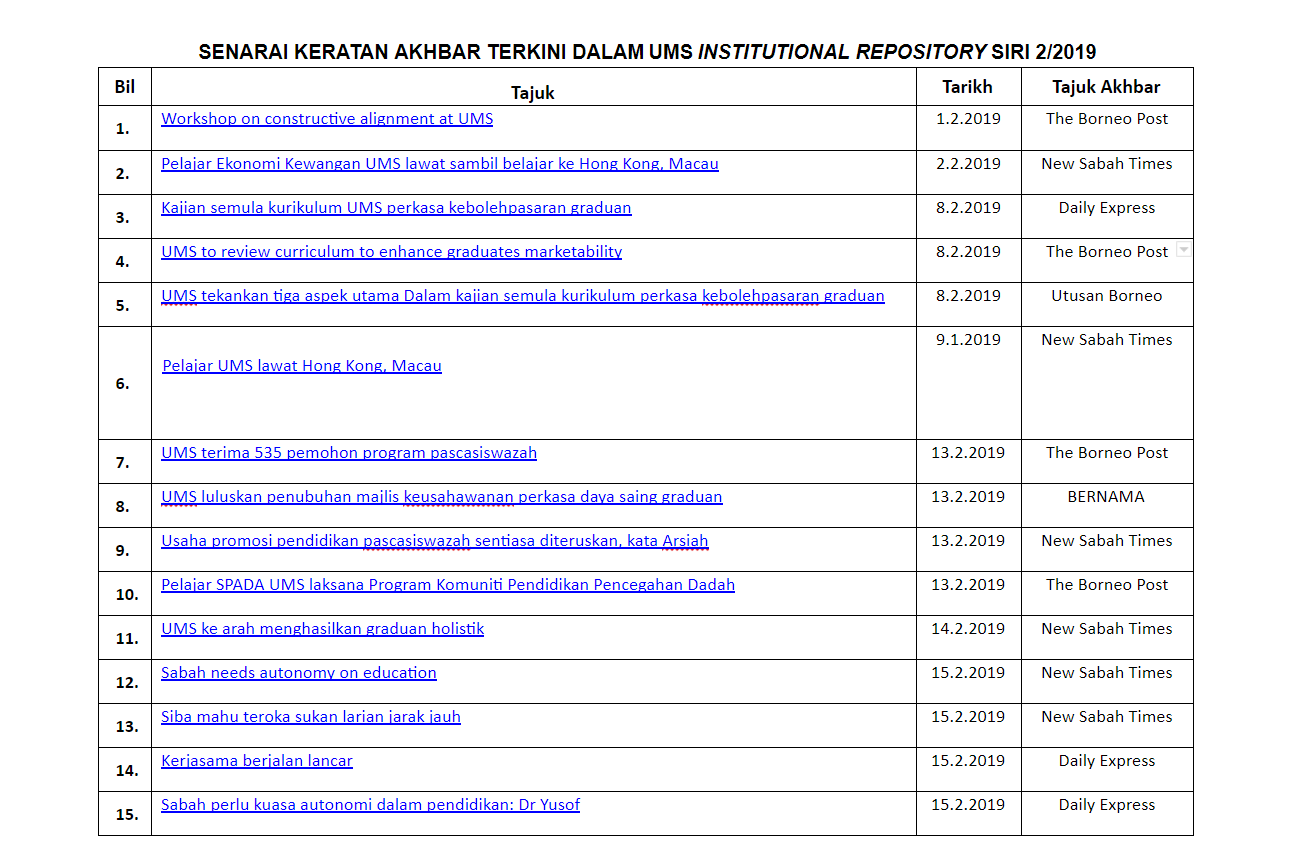Viewport: 1294px width, 852px height.
Task: Open link UMS luluskan penubuhan majlis keusahawanan
Action: coord(442,497)
